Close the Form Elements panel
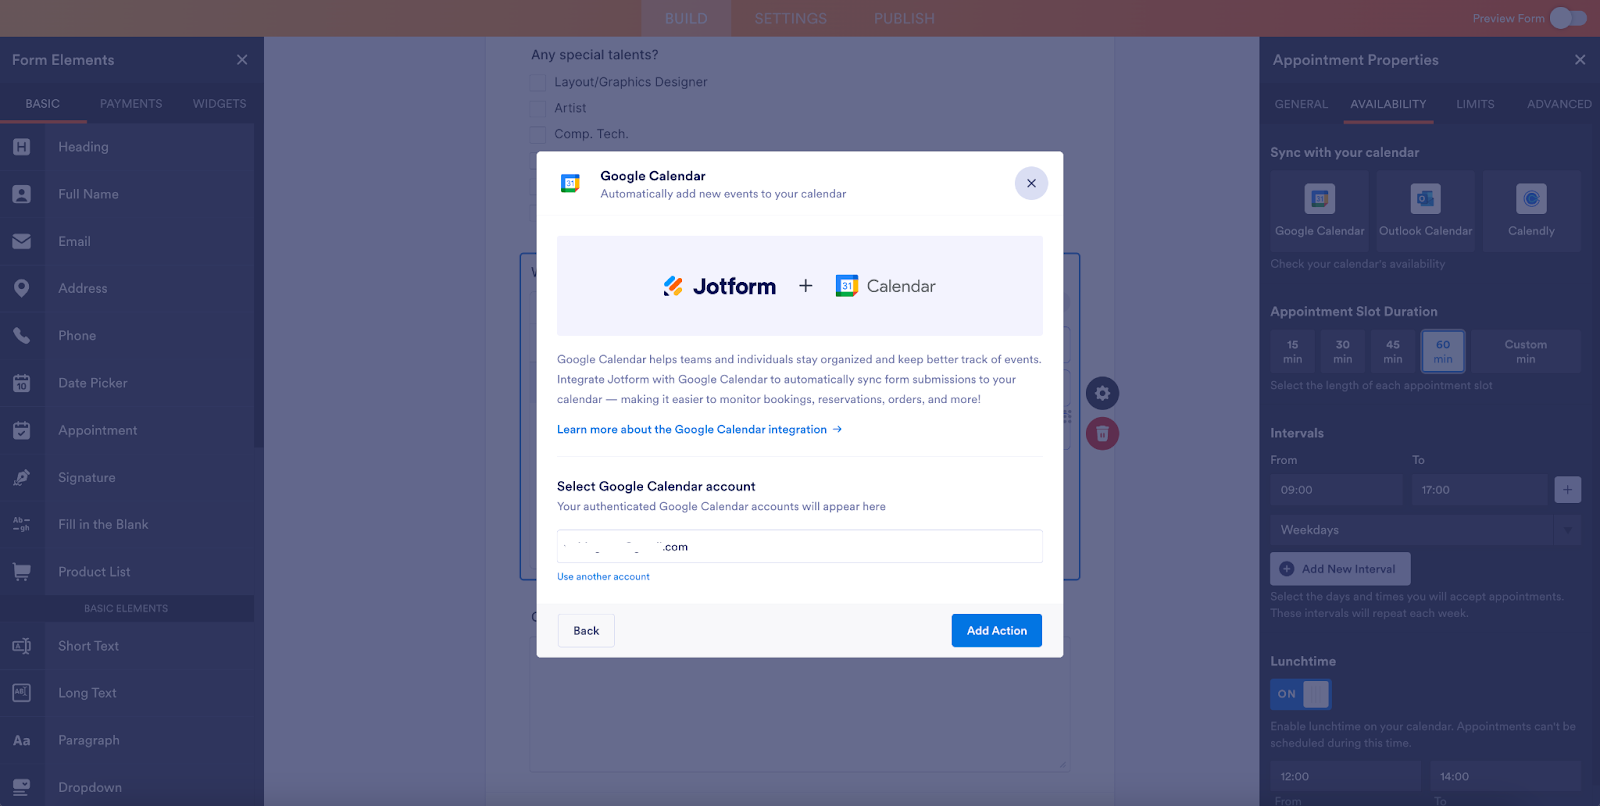 coord(242,60)
